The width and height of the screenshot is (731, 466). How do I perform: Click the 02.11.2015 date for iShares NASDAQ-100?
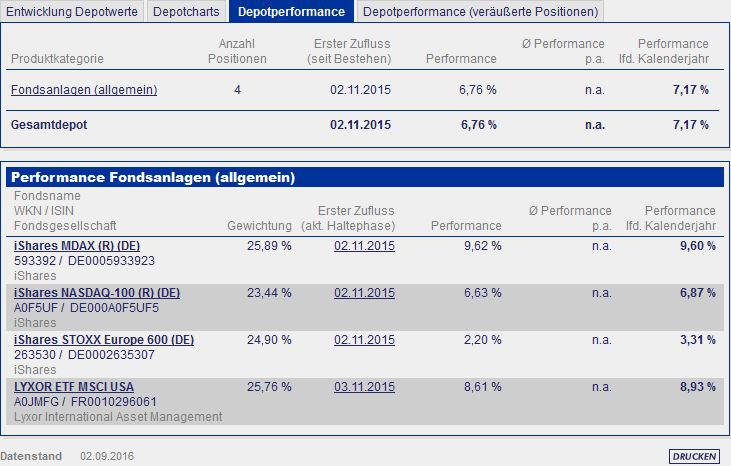[x=364, y=293]
